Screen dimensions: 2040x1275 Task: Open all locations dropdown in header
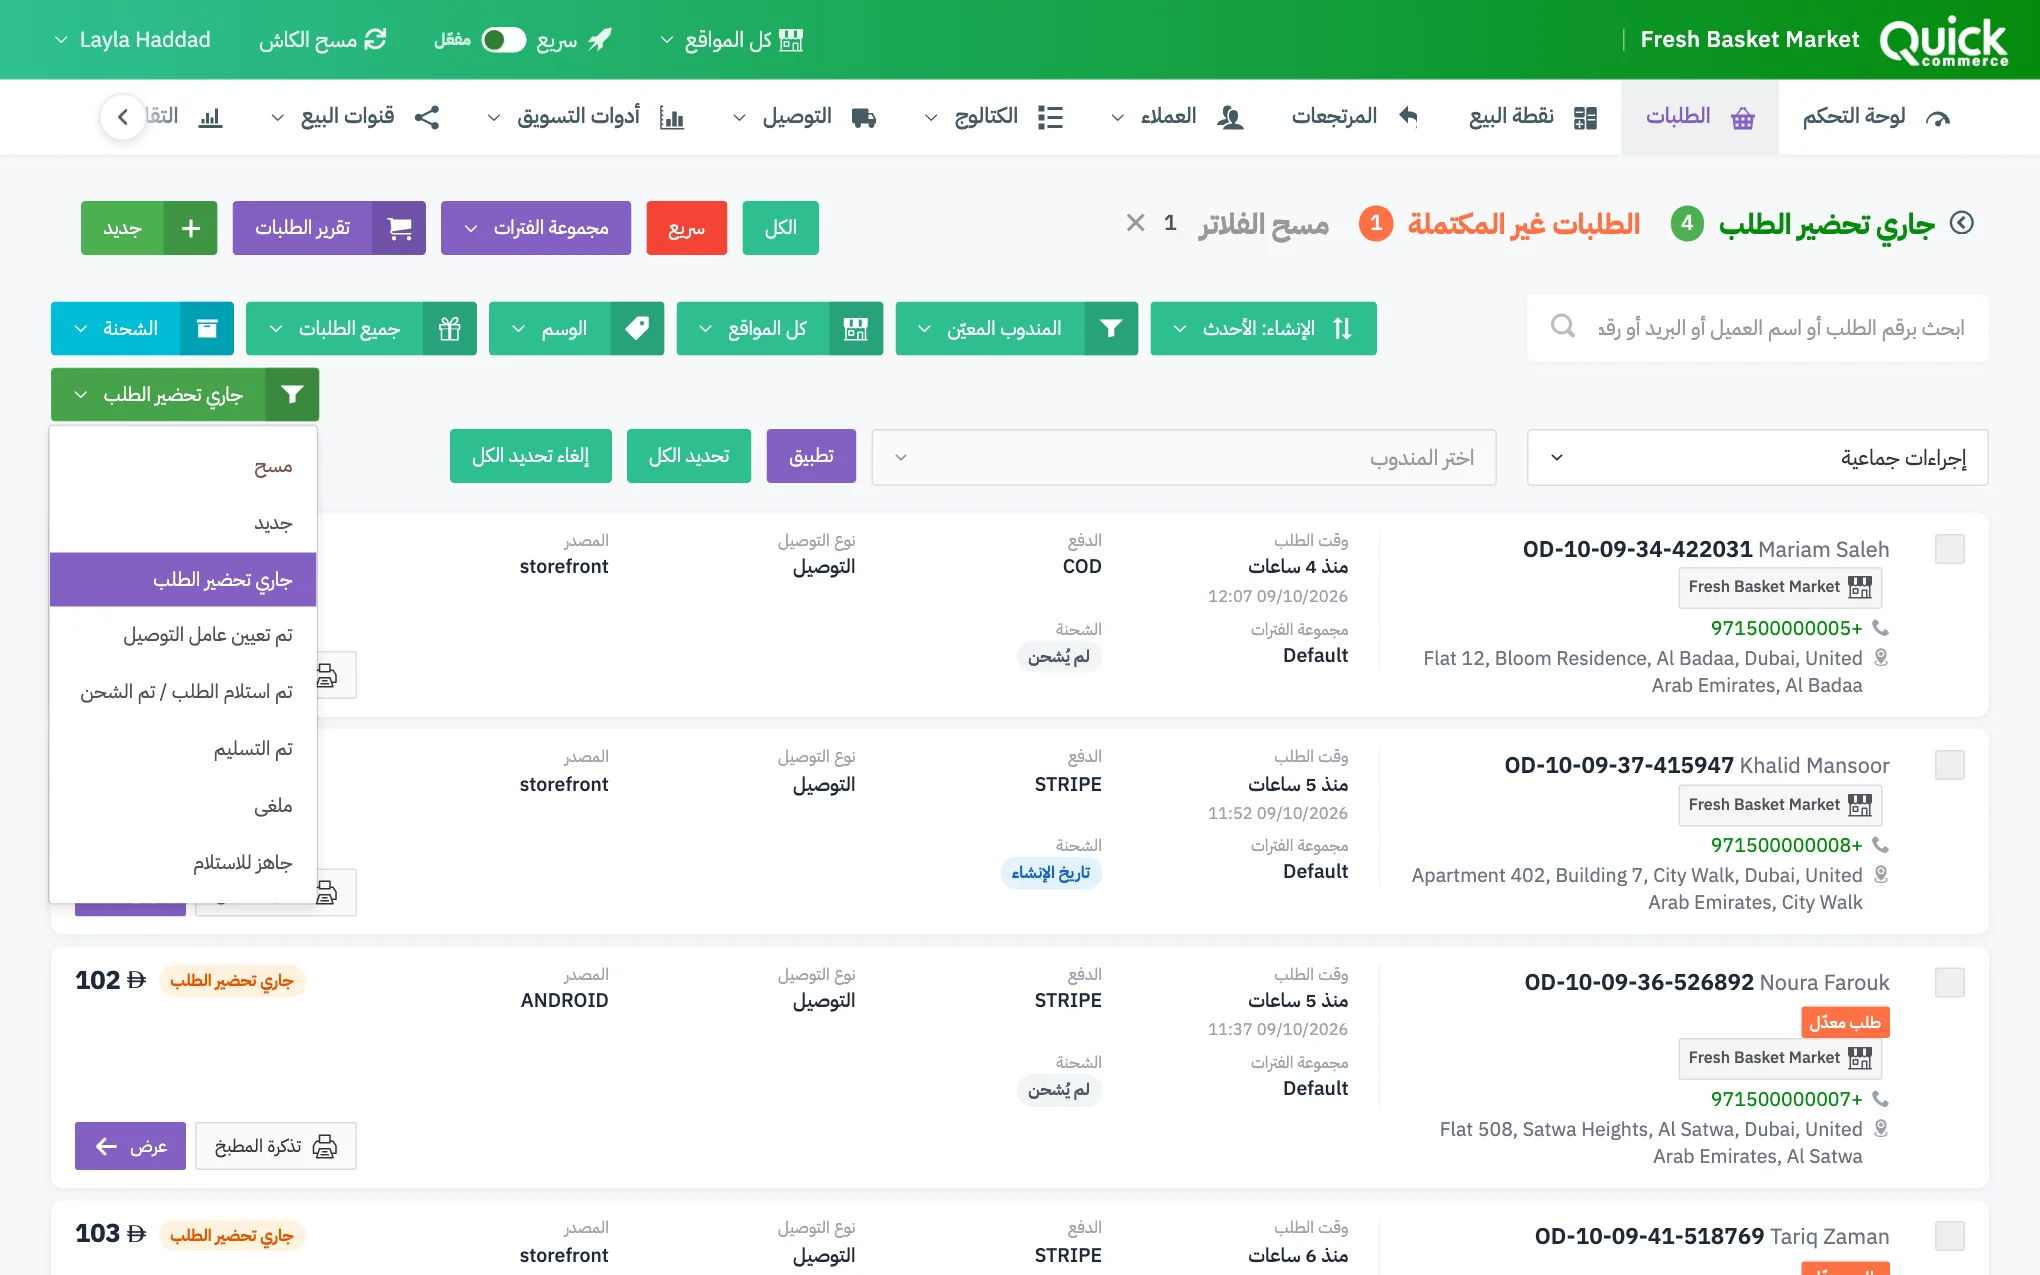(732, 40)
